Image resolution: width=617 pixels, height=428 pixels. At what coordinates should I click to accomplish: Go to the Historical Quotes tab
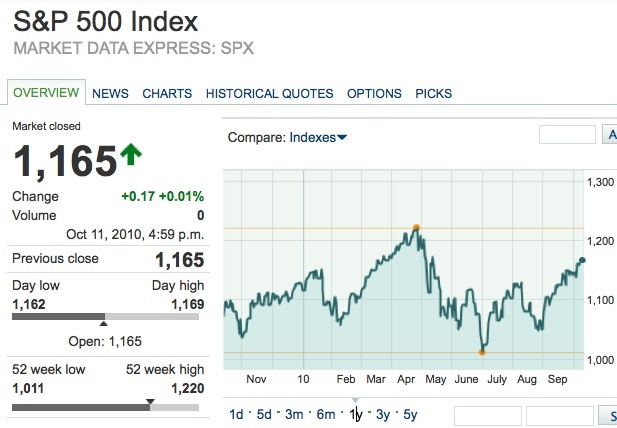tap(269, 94)
